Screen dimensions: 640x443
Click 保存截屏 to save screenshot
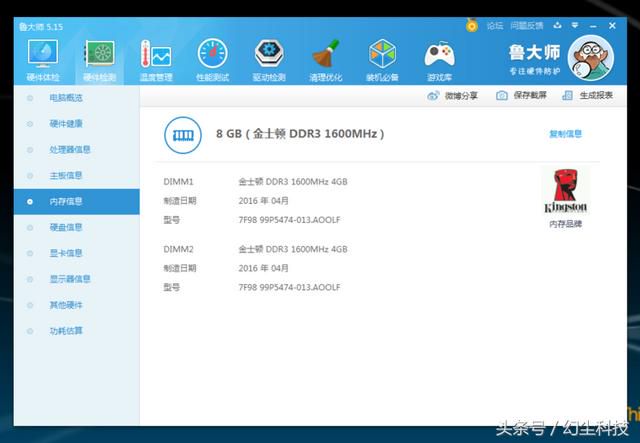521,96
